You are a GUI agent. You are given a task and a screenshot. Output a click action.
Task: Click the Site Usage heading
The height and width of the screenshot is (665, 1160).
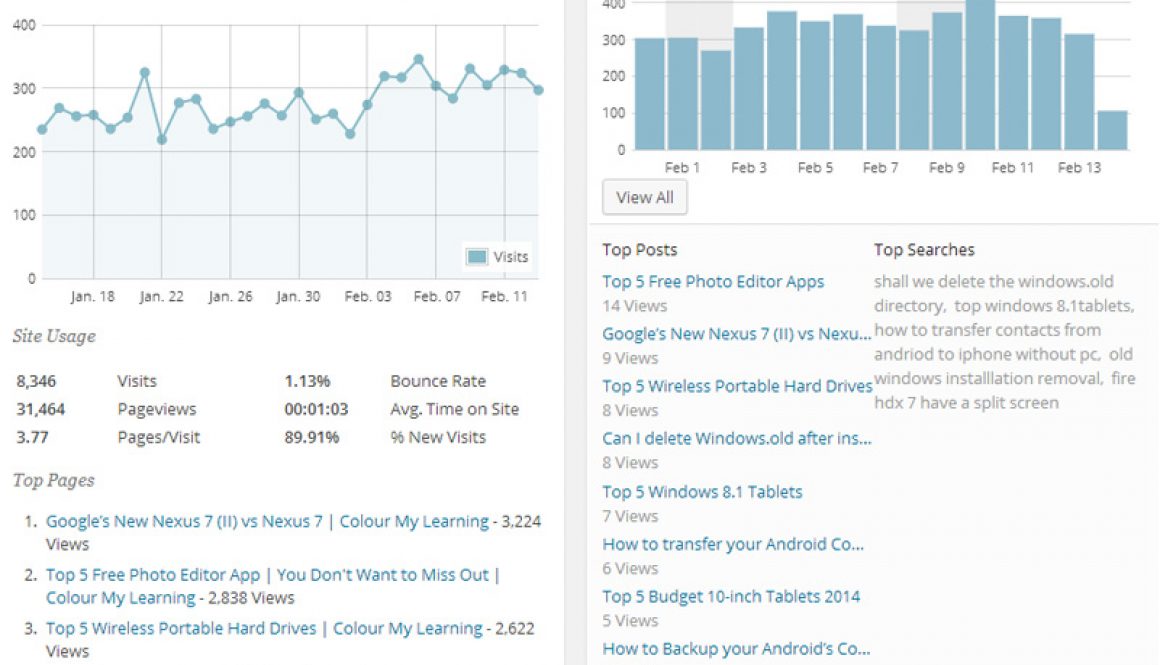tap(54, 336)
